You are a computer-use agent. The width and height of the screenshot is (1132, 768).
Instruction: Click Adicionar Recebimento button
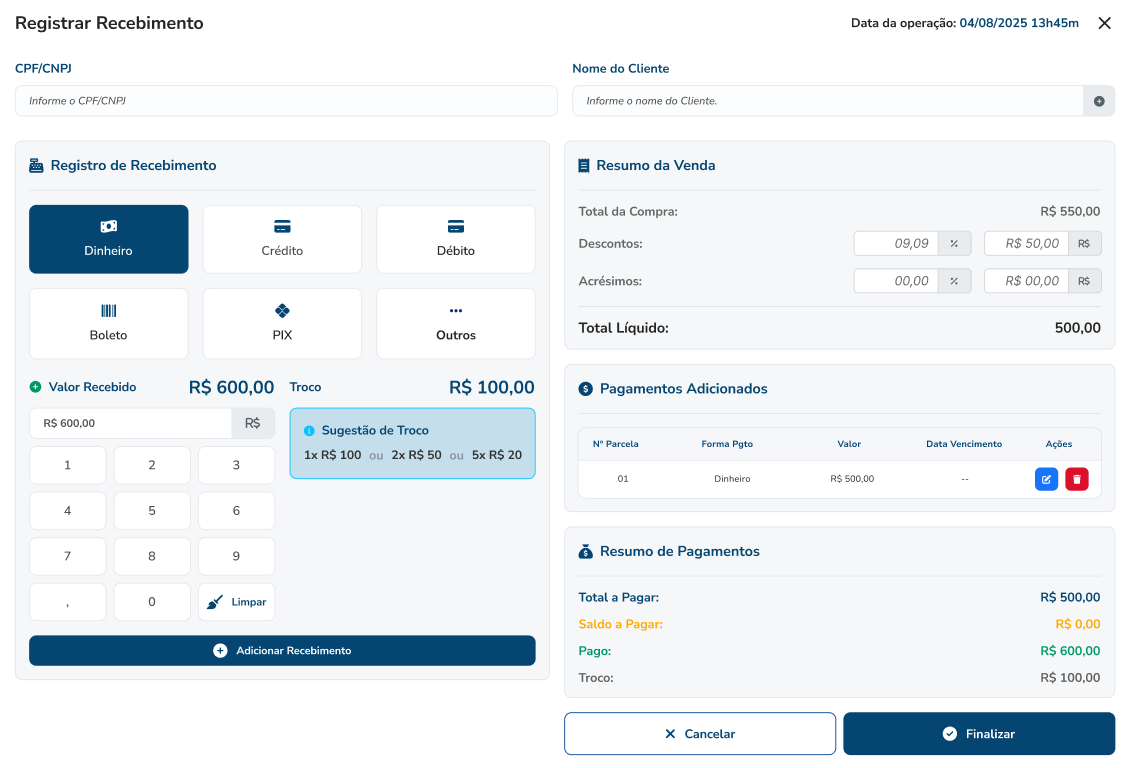click(x=282, y=650)
